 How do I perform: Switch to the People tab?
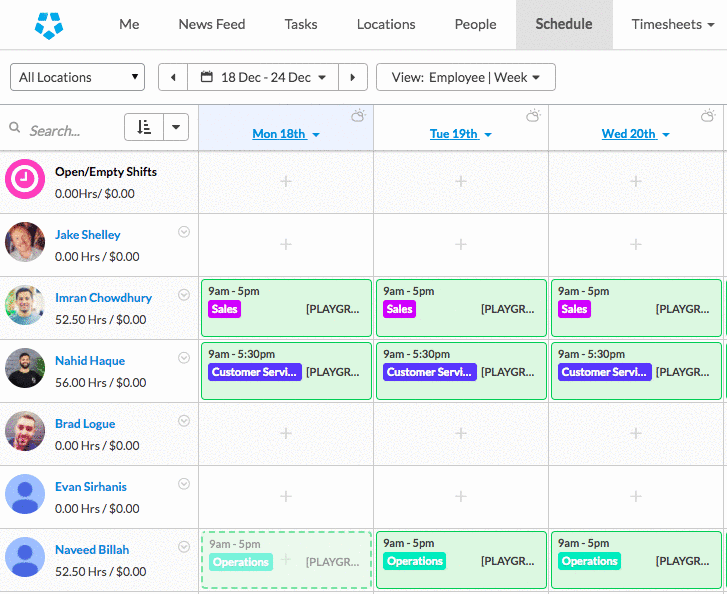point(475,24)
